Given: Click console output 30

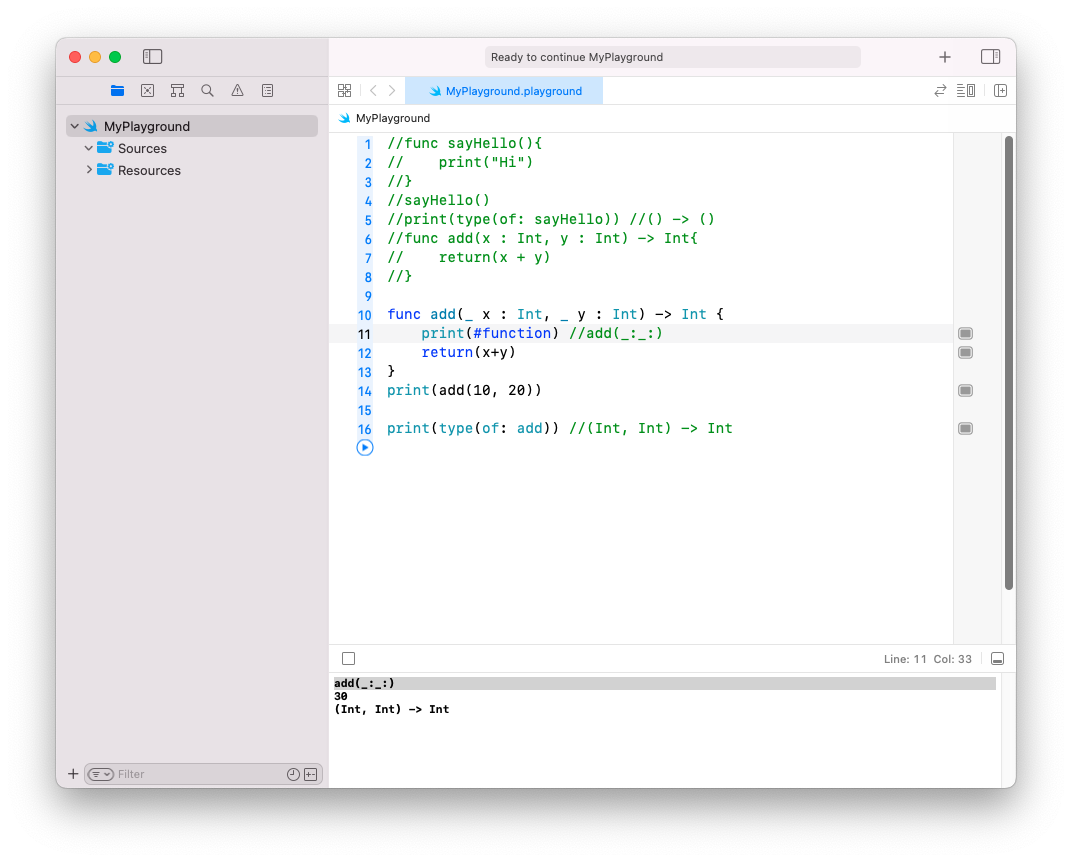Looking at the screenshot, I should click(x=340, y=696).
